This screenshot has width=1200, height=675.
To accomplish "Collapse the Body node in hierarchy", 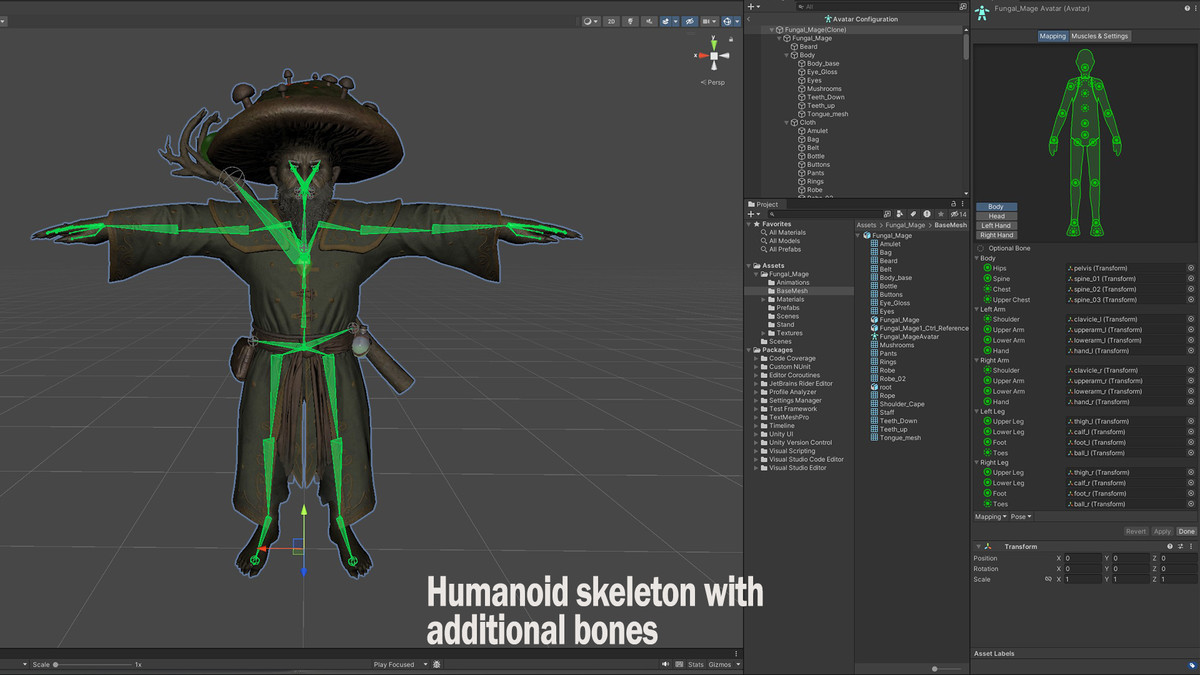I will [x=788, y=56].
